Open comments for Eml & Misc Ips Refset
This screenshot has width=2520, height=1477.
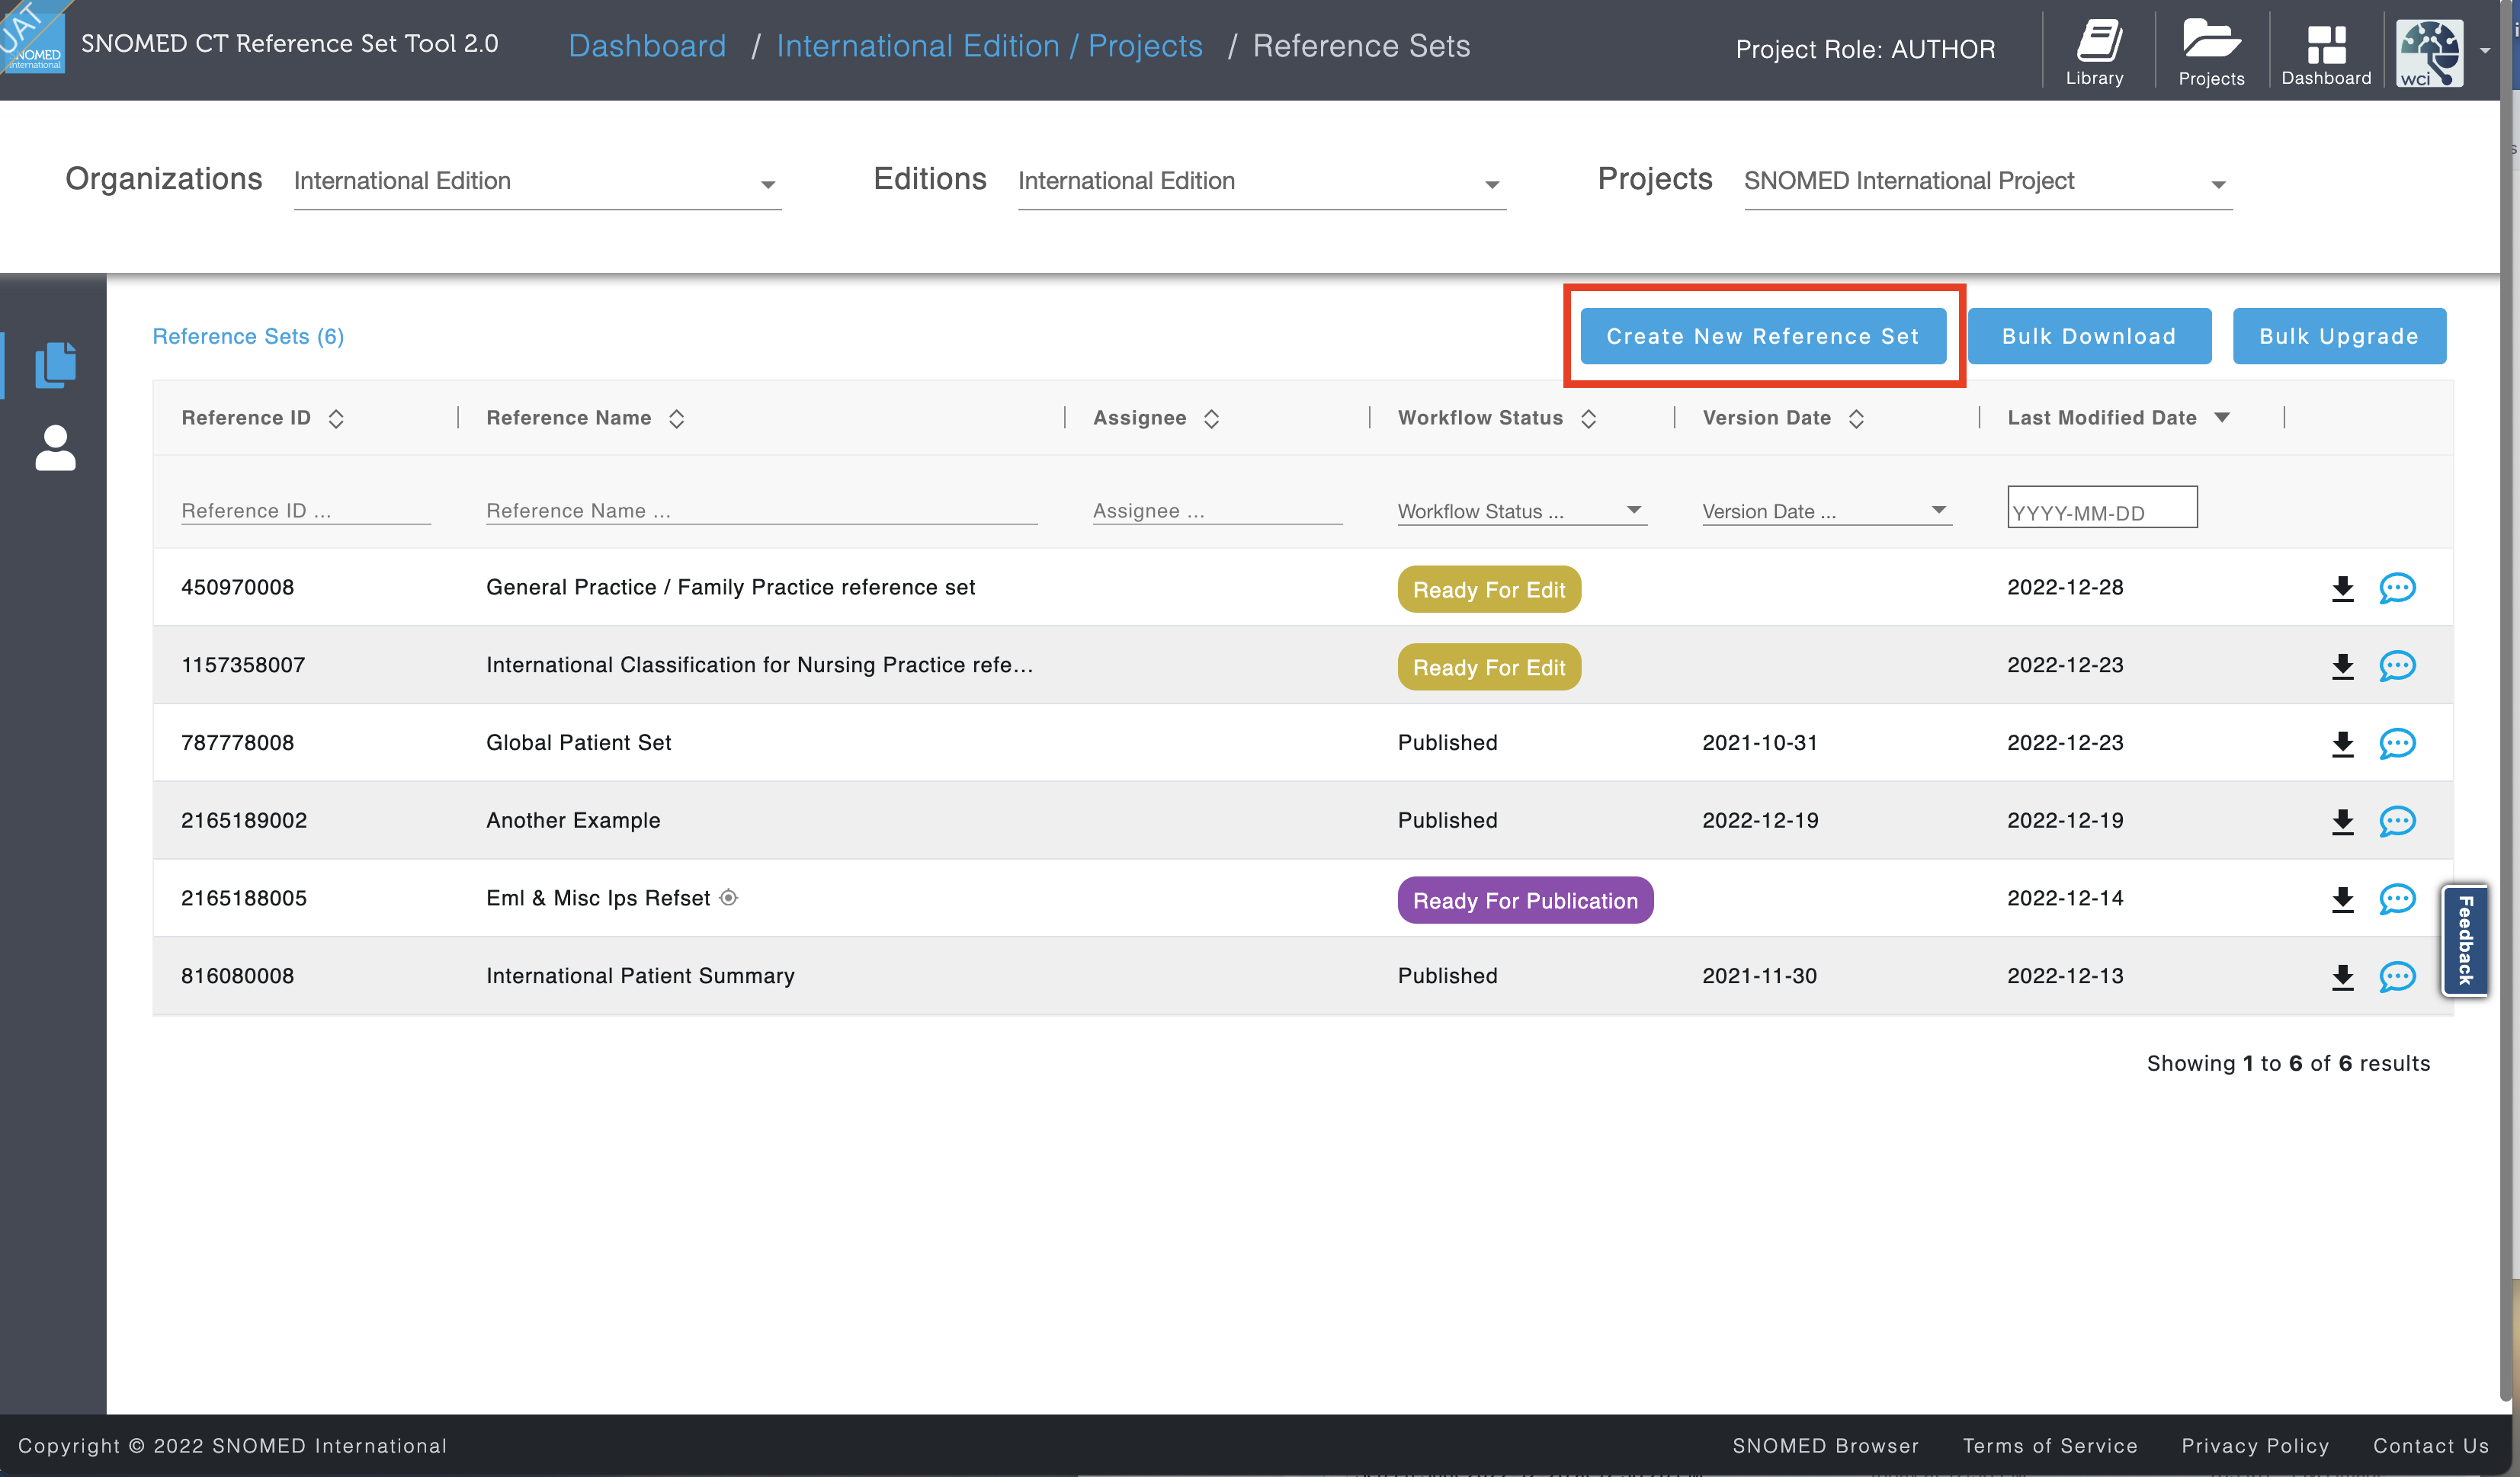(x=2397, y=899)
